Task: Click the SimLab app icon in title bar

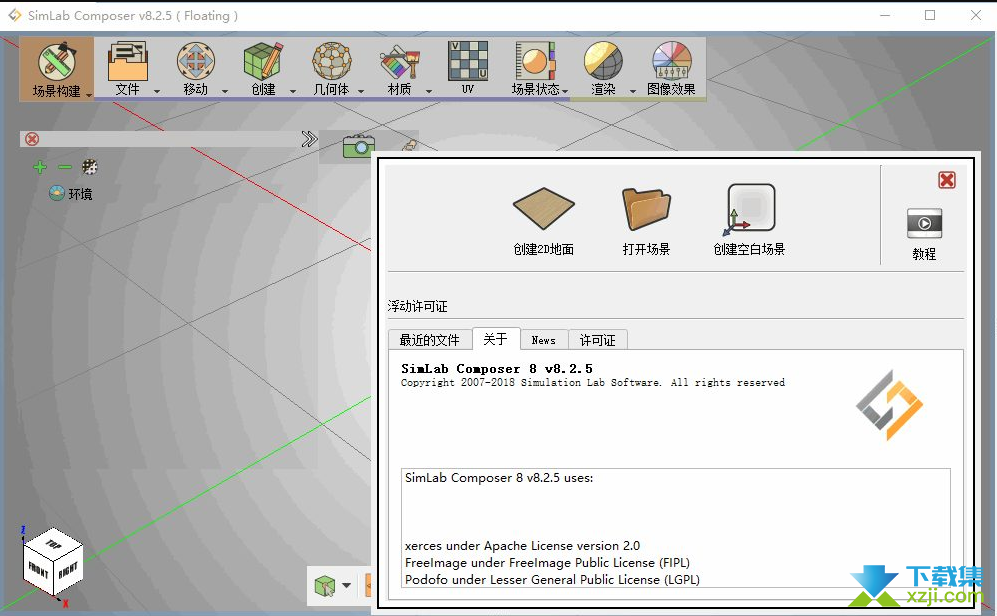Action: (14, 15)
